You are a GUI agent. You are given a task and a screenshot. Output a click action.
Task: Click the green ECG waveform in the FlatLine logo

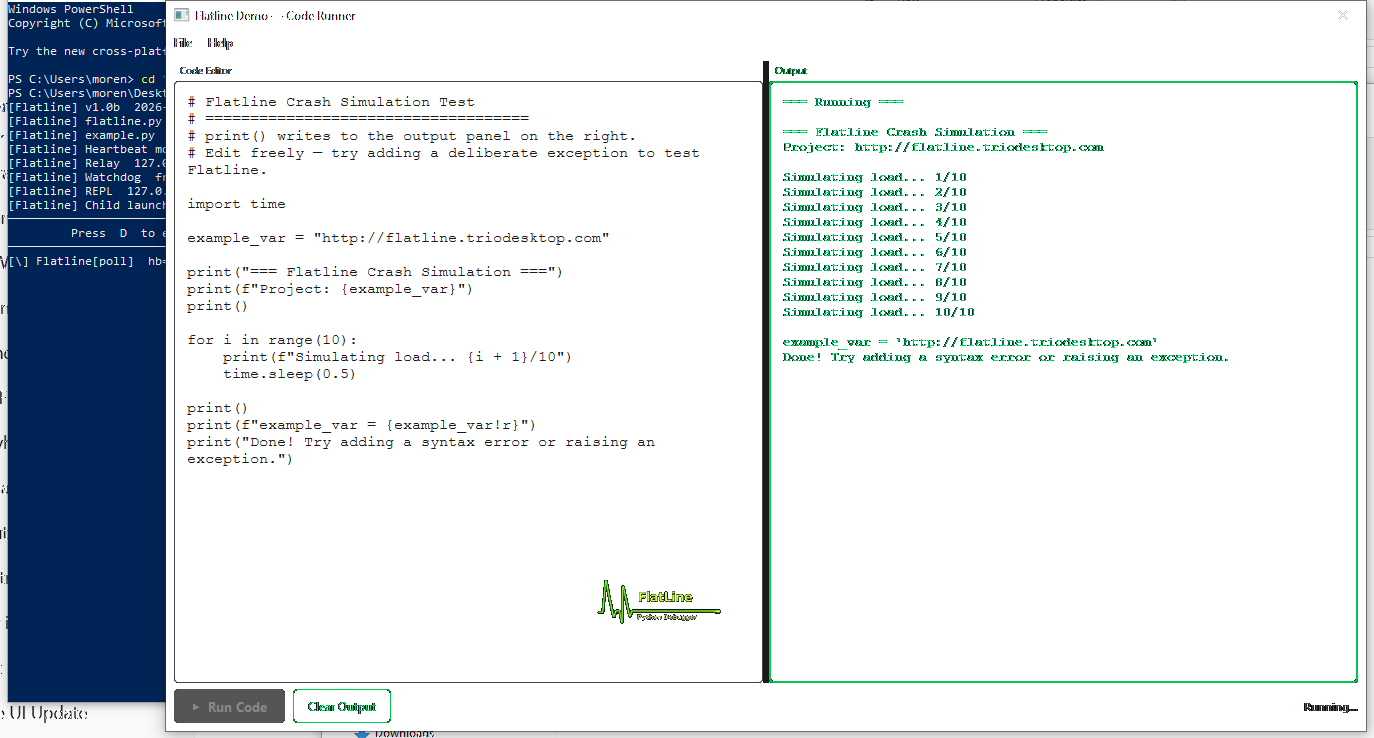pyautogui.click(x=615, y=609)
